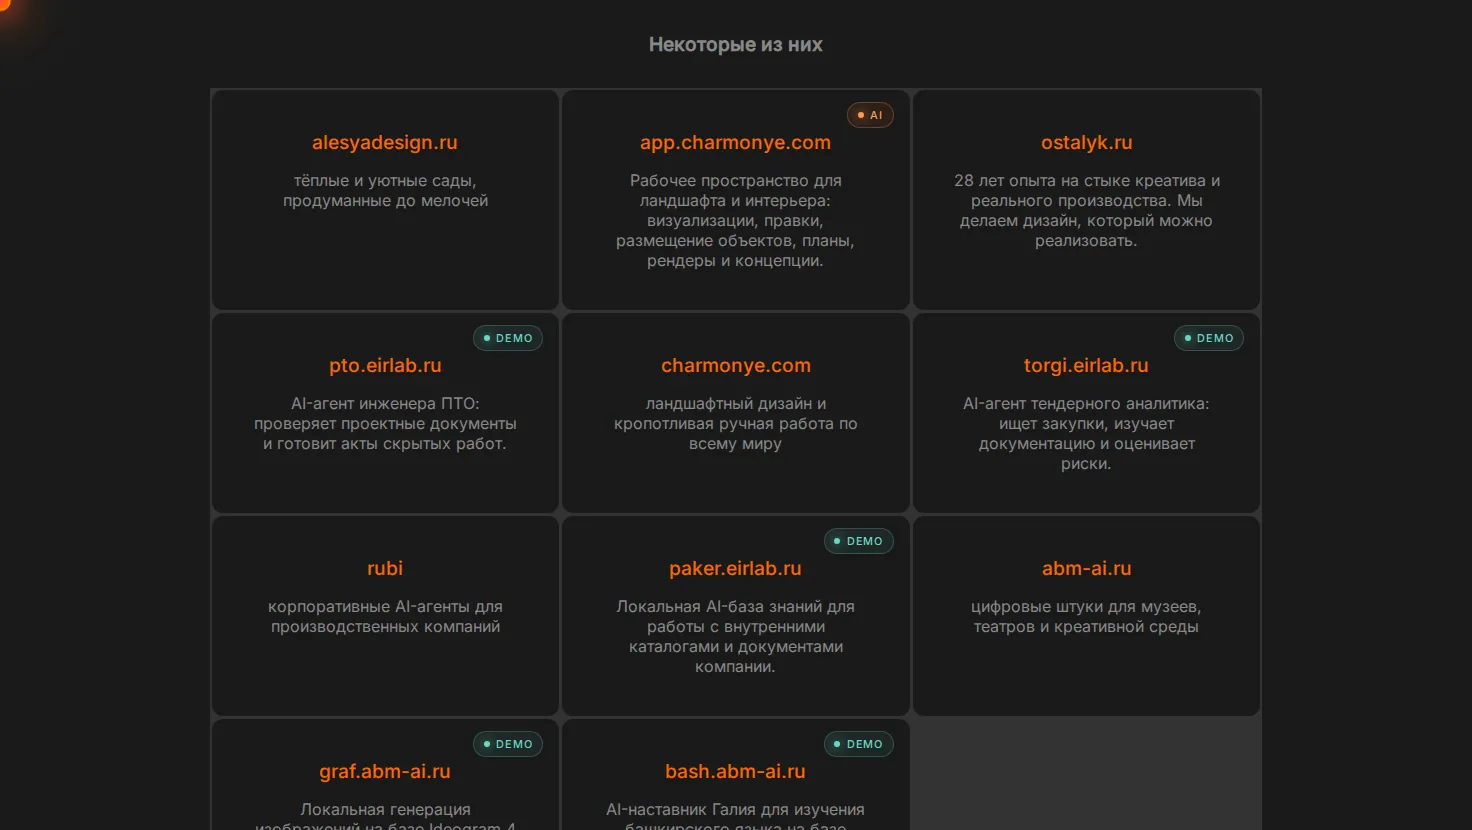Open the alesyadesign.ru link
The width and height of the screenshot is (1472, 830).
[x=385, y=142]
